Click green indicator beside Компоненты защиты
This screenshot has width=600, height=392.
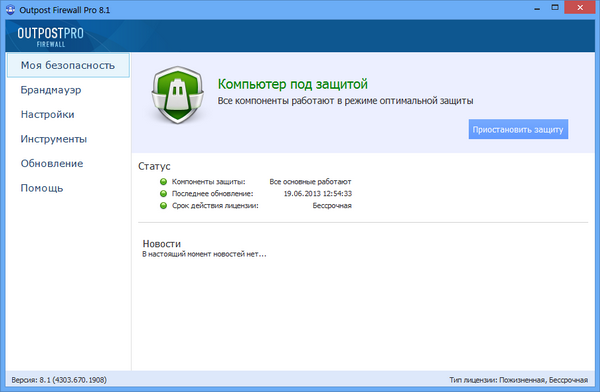163,181
